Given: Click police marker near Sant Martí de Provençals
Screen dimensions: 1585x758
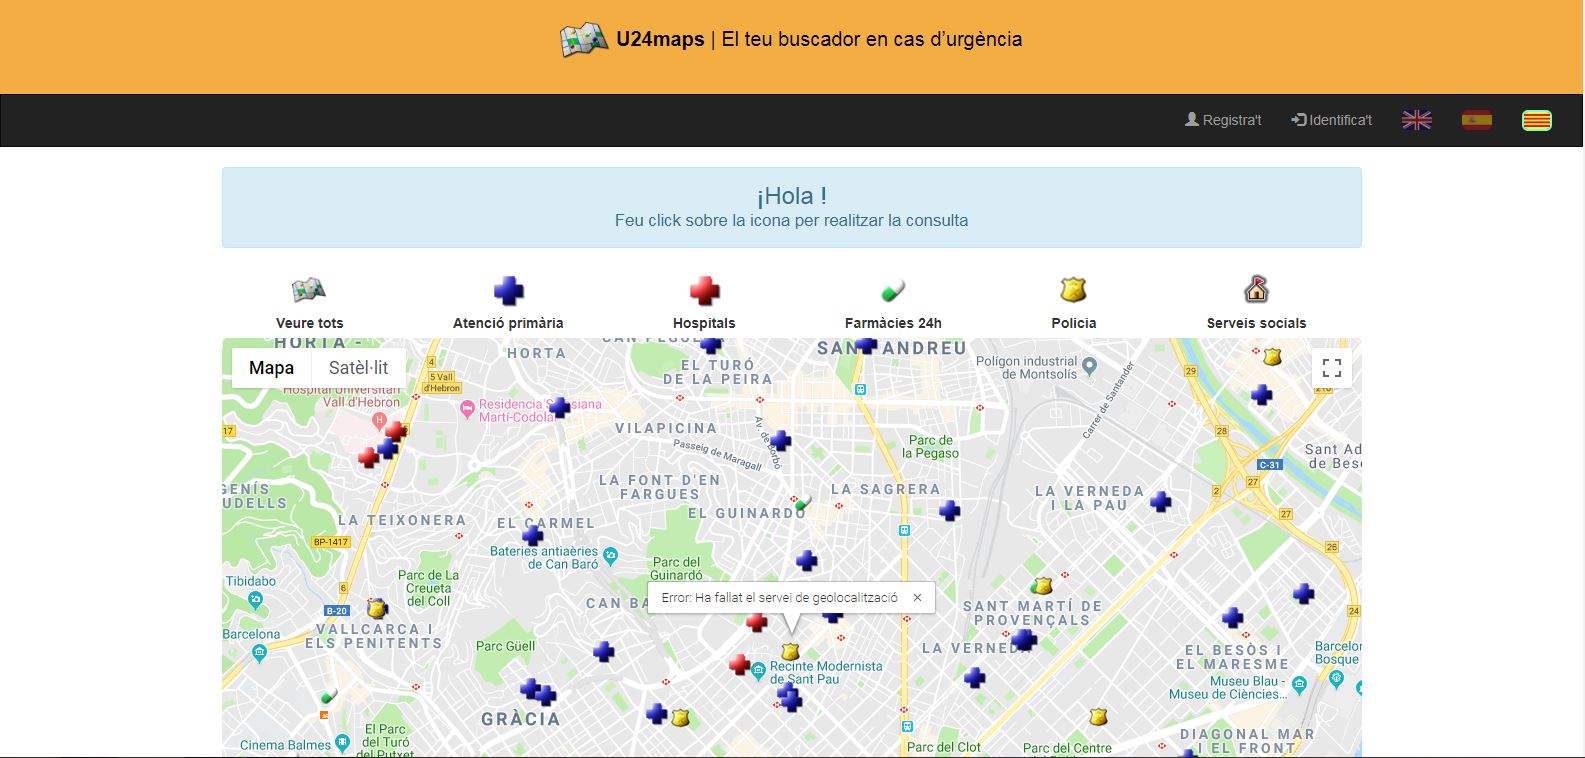Looking at the screenshot, I should 1042,586.
